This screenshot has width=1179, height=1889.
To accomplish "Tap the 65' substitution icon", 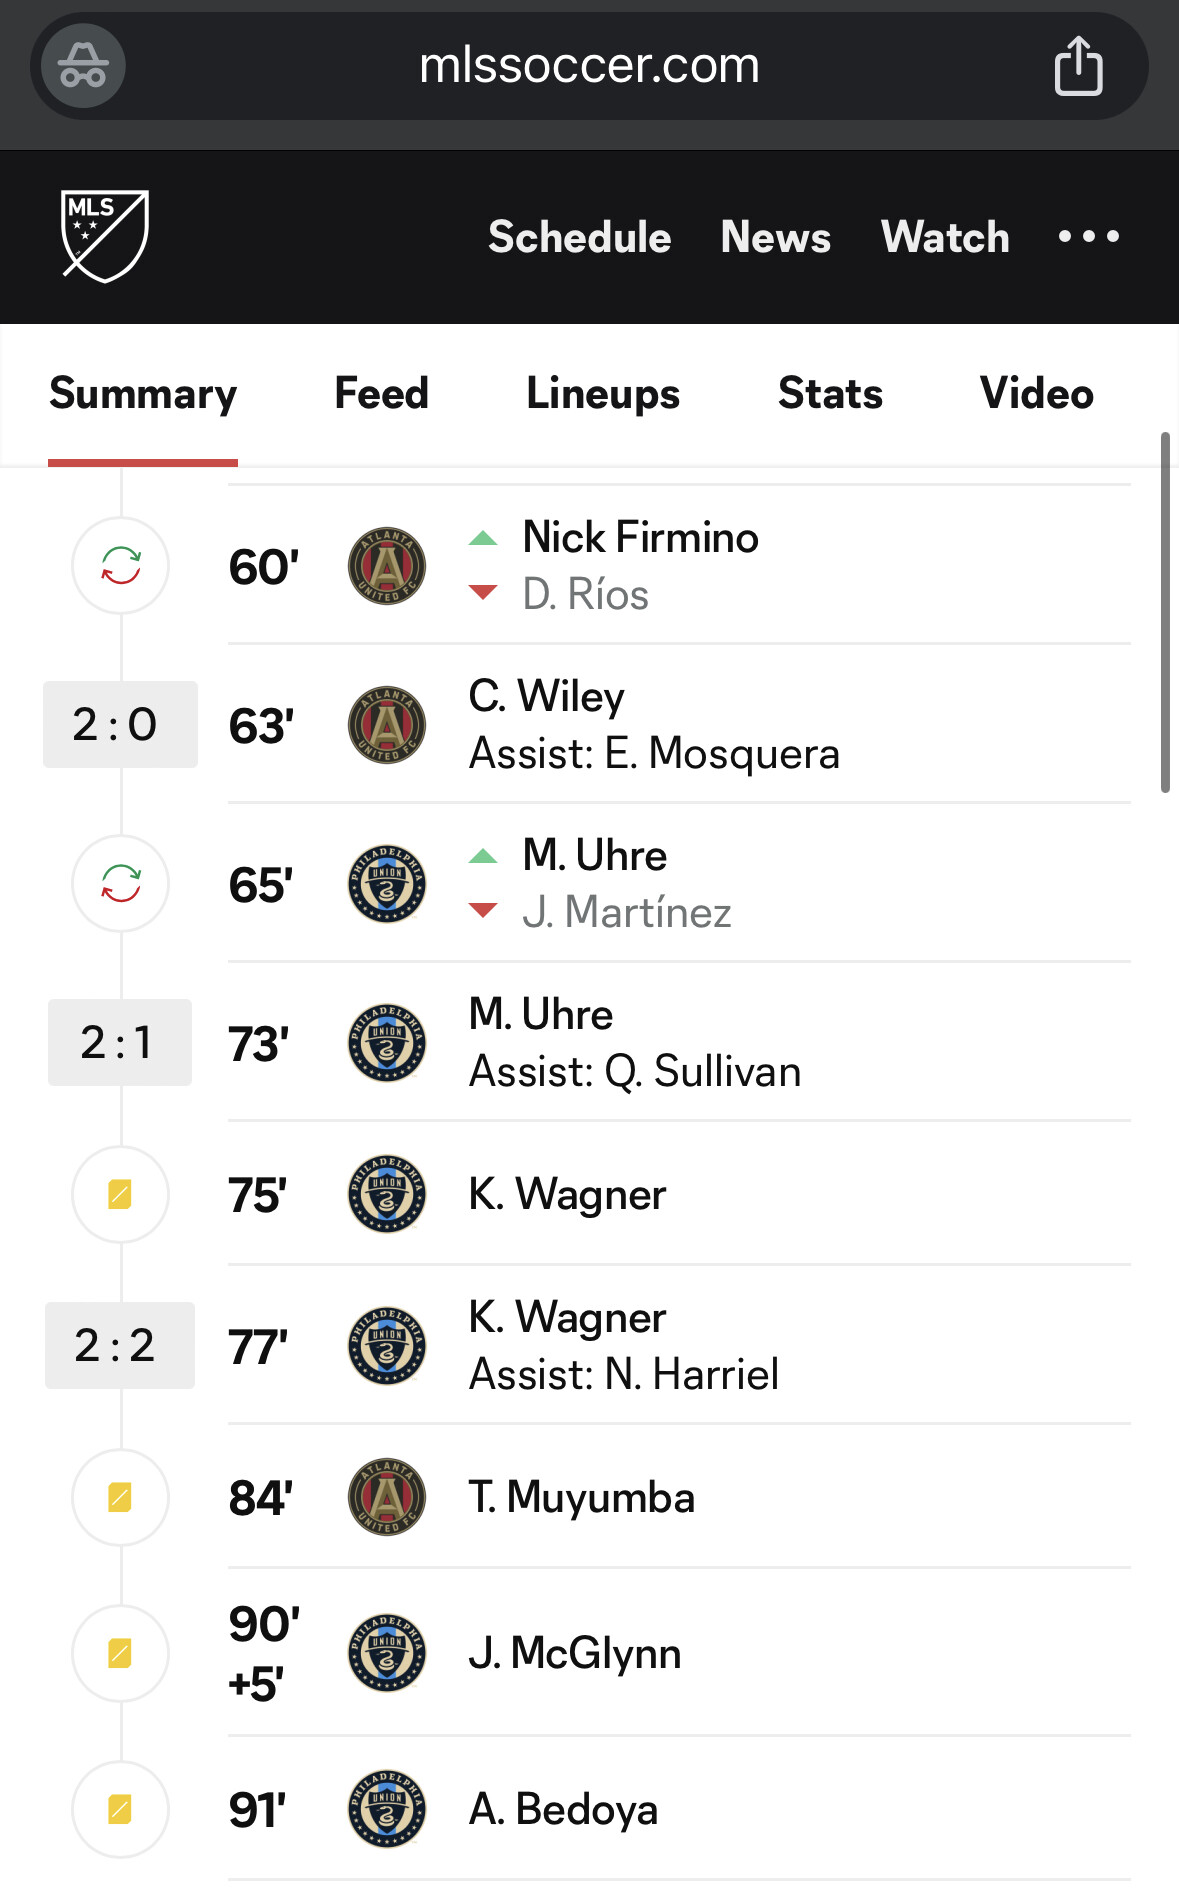I will pos(121,884).
